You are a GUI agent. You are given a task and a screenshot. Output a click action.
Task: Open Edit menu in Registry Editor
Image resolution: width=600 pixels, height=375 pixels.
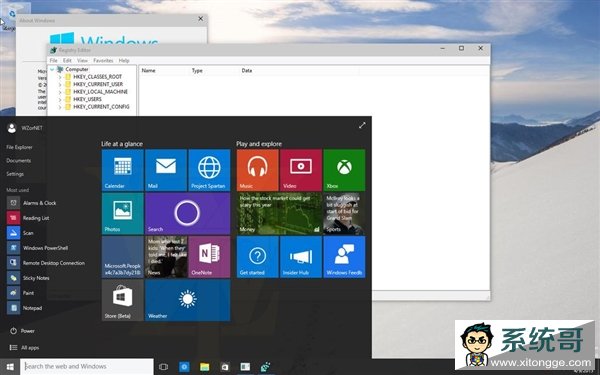pyautogui.click(x=67, y=60)
